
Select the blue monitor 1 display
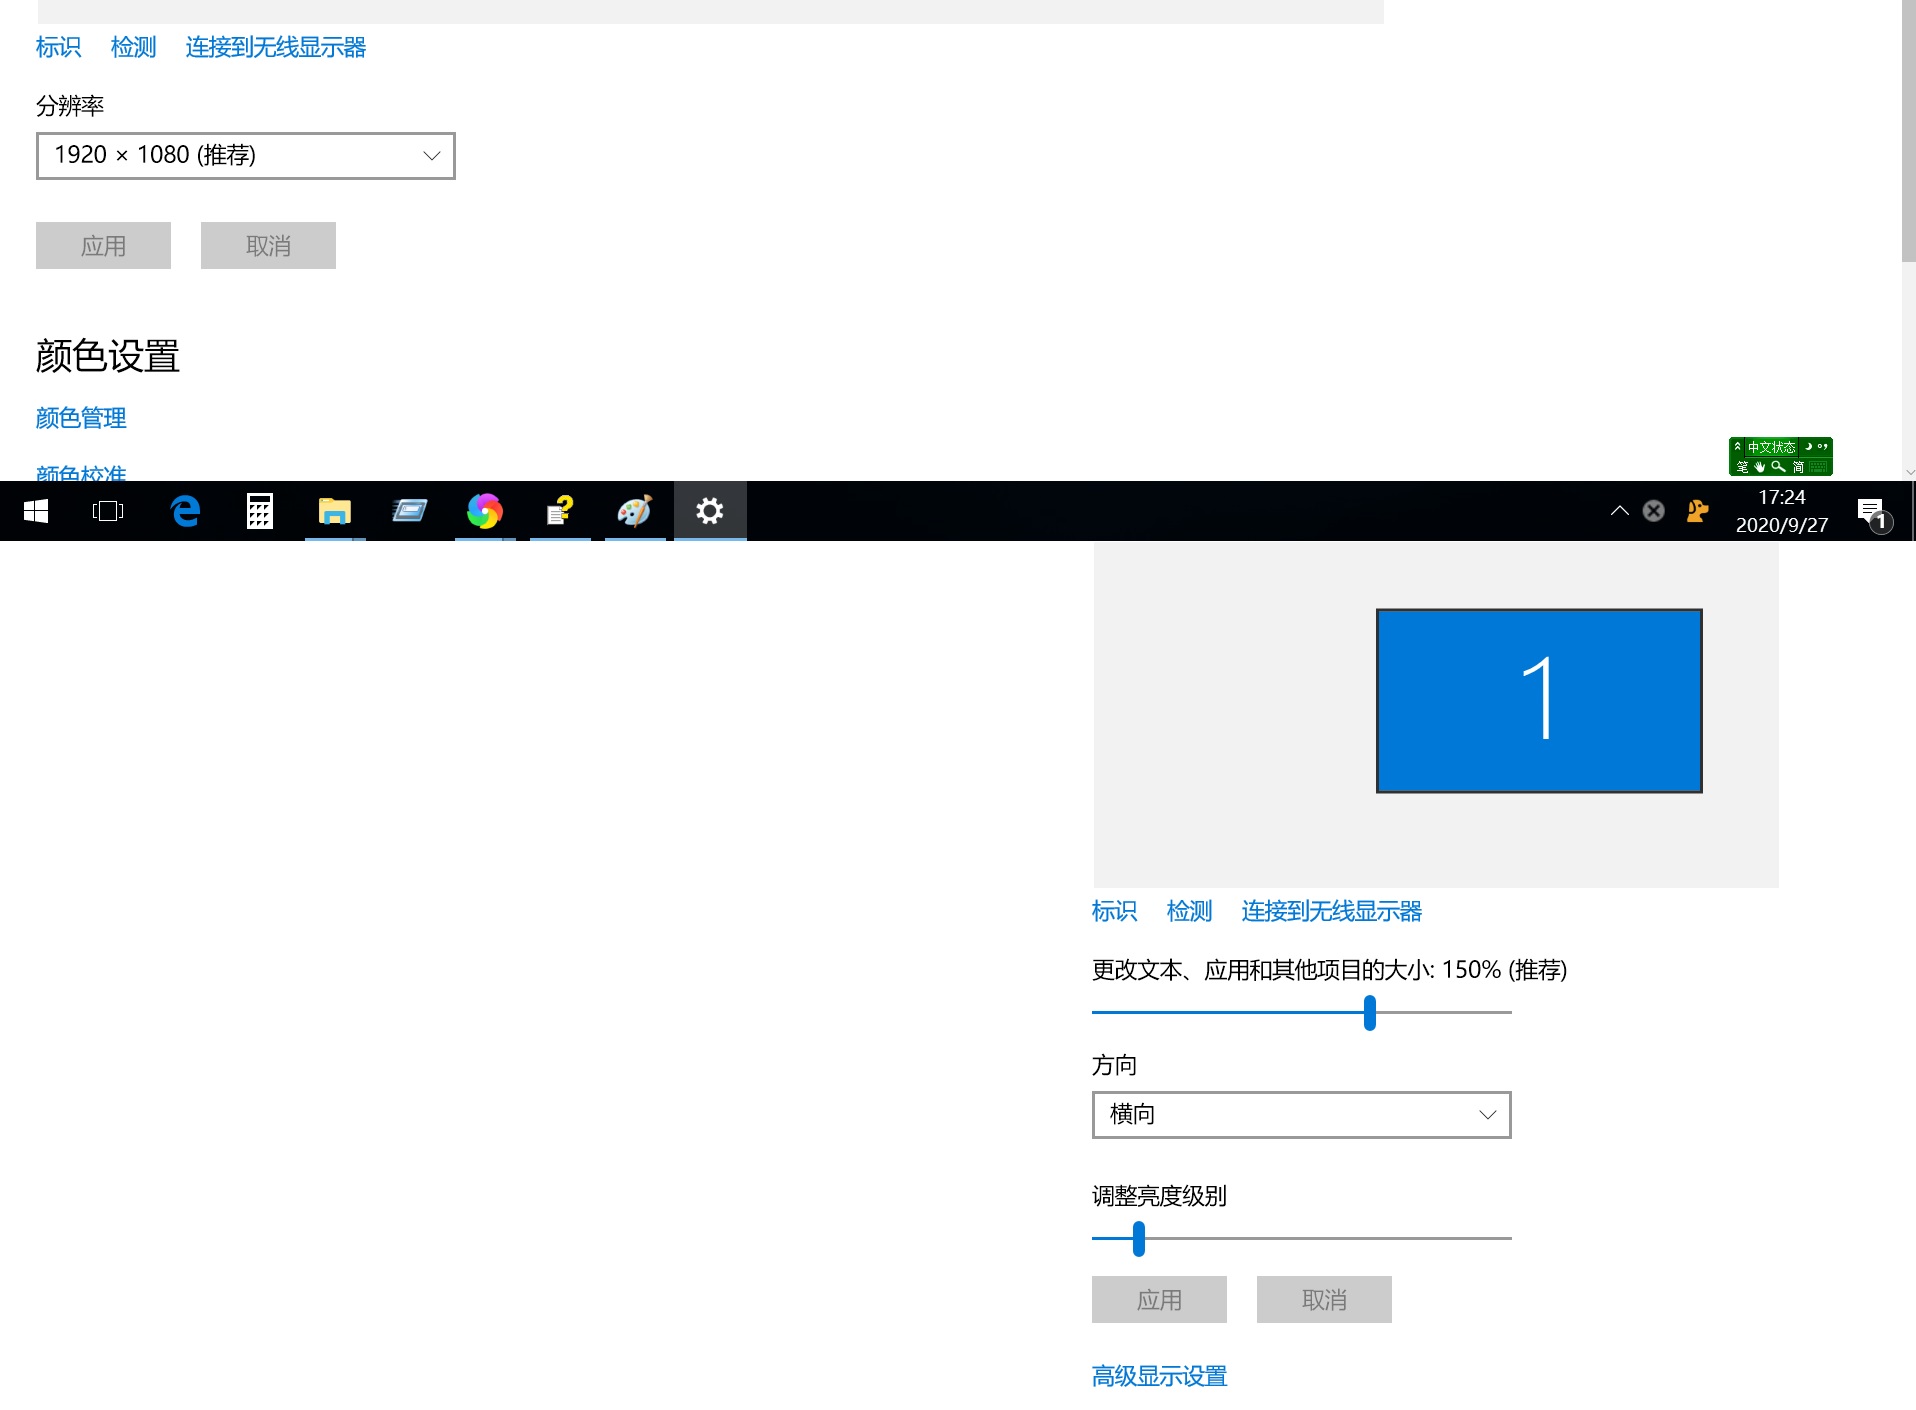[1538, 701]
